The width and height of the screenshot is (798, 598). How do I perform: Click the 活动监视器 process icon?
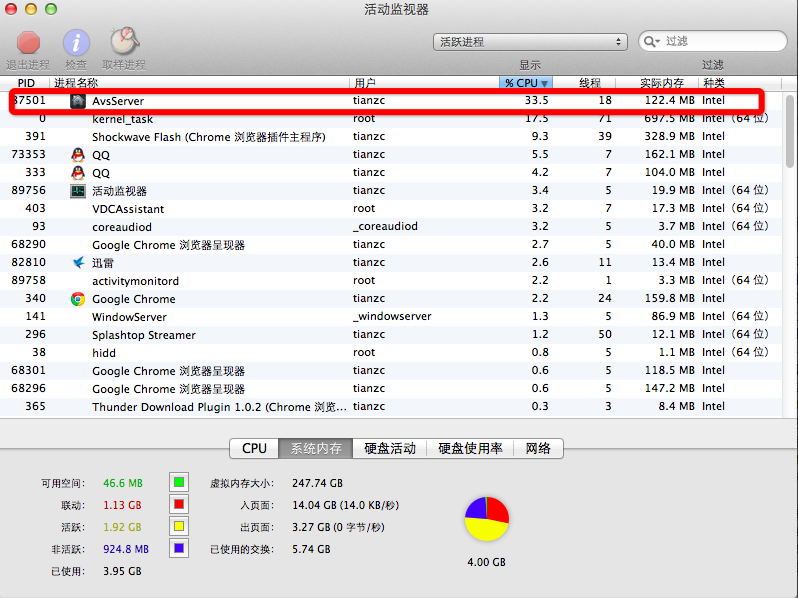tap(77, 191)
